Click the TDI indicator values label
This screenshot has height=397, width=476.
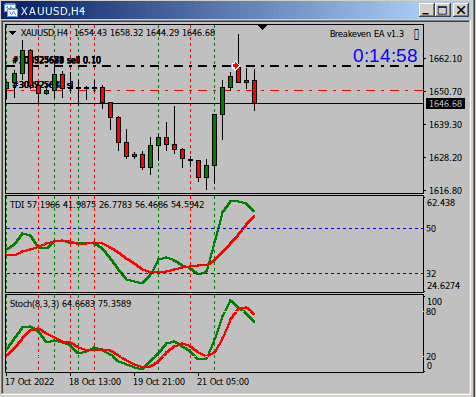click(107, 204)
